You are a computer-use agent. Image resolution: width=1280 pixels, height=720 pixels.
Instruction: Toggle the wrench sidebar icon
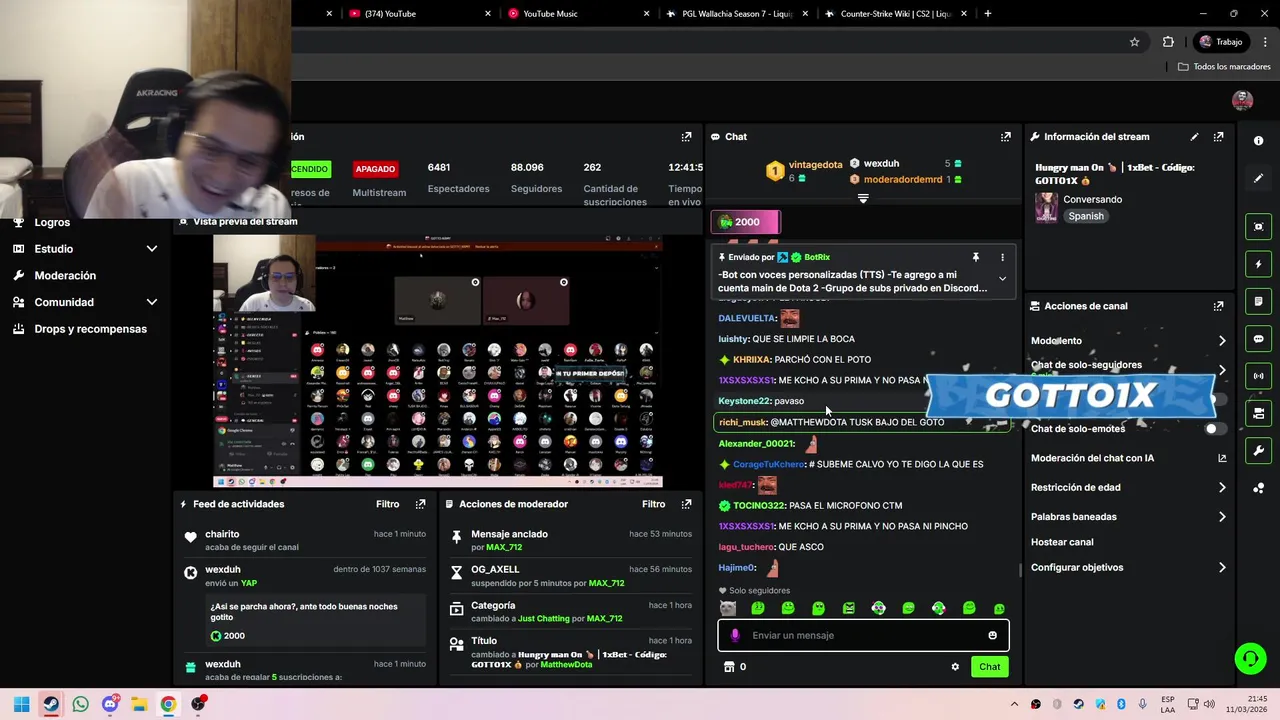click(1258, 451)
